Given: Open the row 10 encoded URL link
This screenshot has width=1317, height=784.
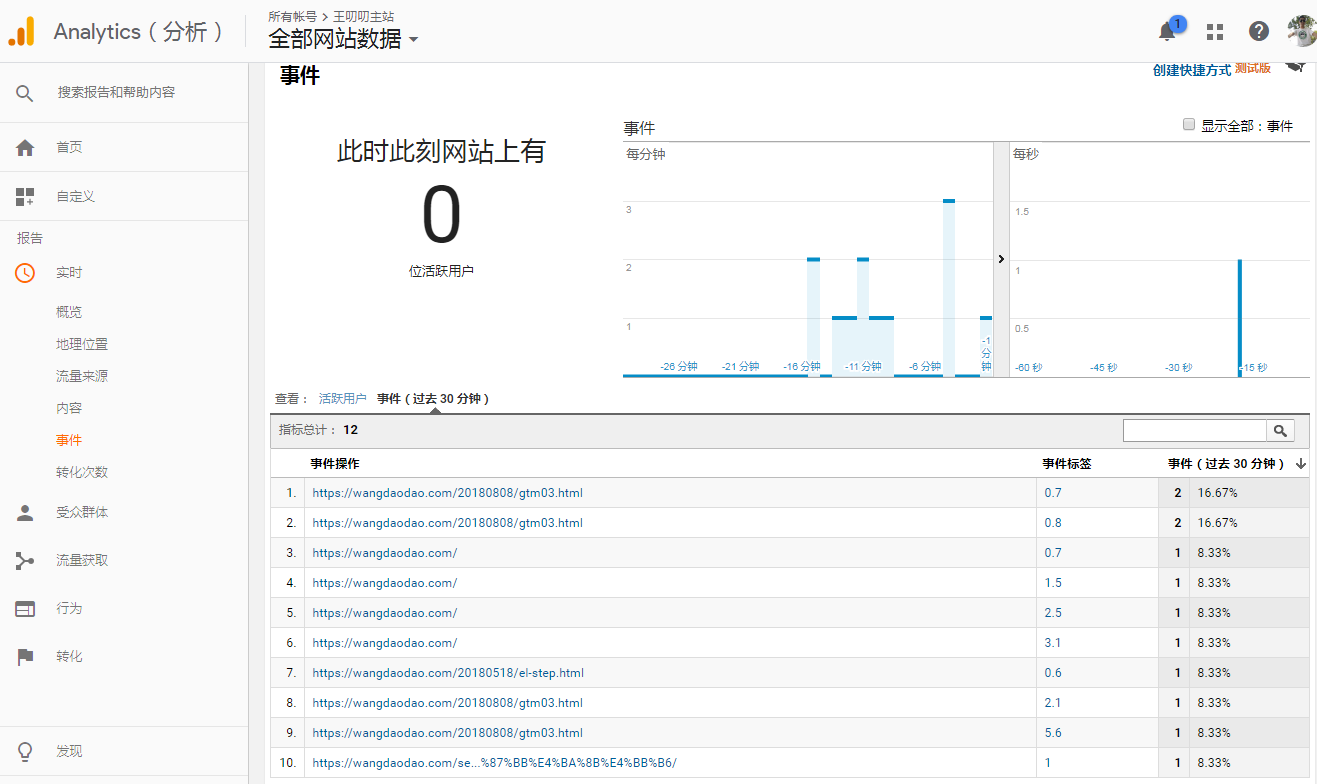Looking at the screenshot, I should point(494,763).
